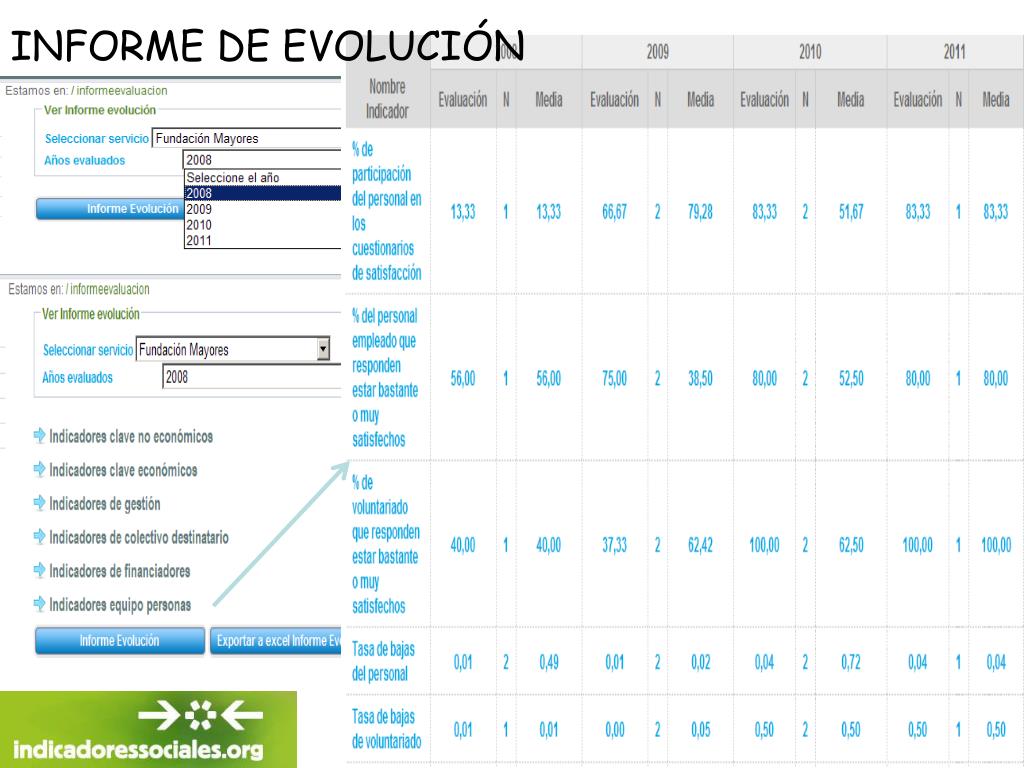Viewport: 1024px width, 768px height.
Task: Click arrow icon beside Indicadores de gestión
Action: 39,503
